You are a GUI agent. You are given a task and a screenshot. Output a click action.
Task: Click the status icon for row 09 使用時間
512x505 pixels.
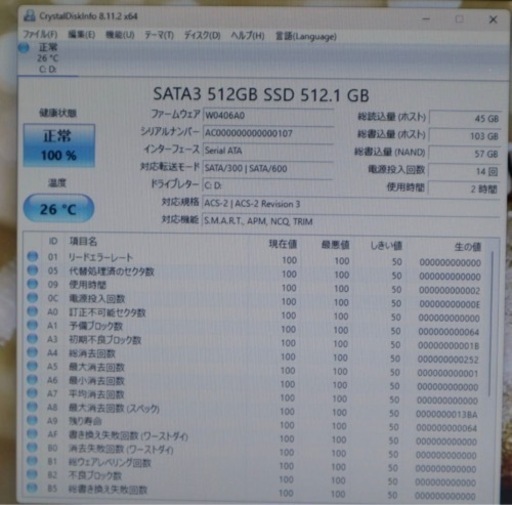pyautogui.click(x=32, y=284)
